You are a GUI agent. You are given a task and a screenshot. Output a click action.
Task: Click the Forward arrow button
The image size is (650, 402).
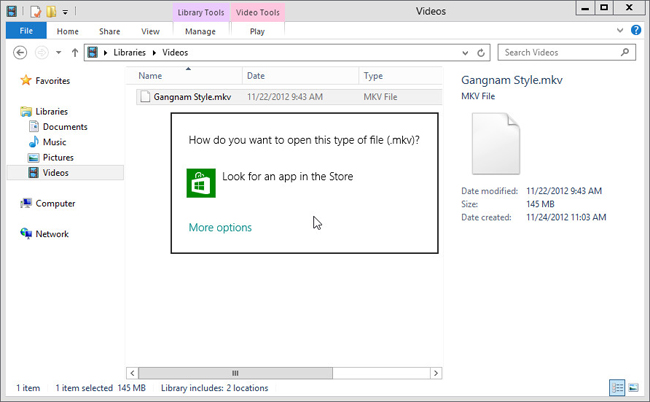coord(41,53)
